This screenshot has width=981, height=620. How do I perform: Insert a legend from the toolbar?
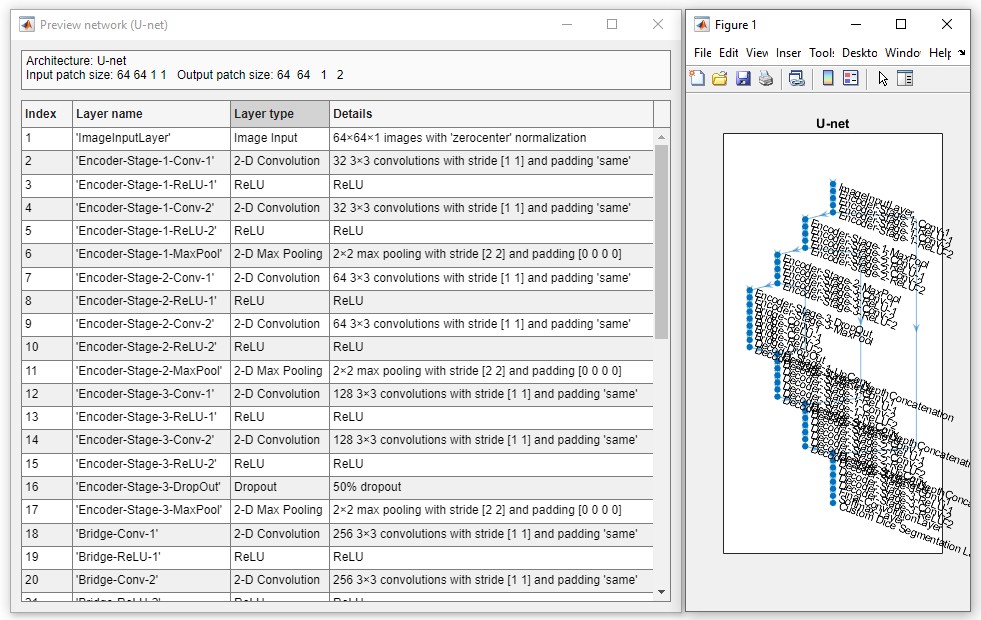(x=851, y=79)
